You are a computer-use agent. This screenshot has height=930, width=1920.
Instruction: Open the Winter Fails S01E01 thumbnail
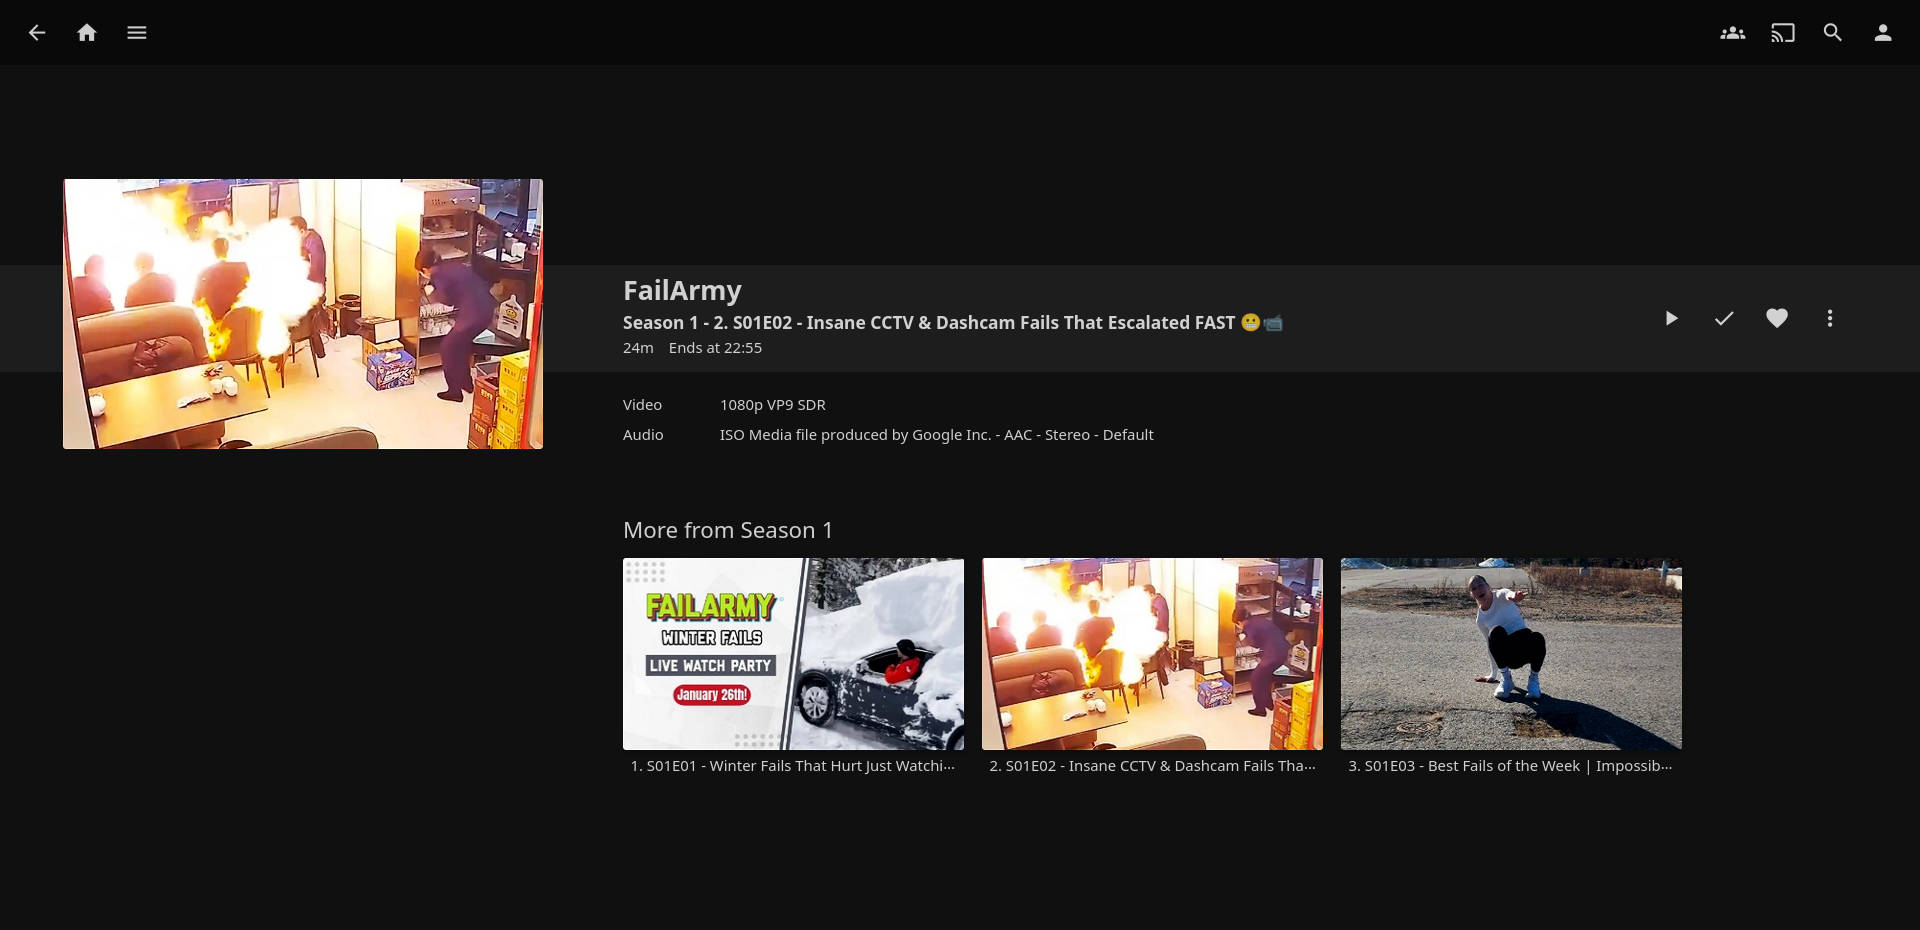(793, 654)
